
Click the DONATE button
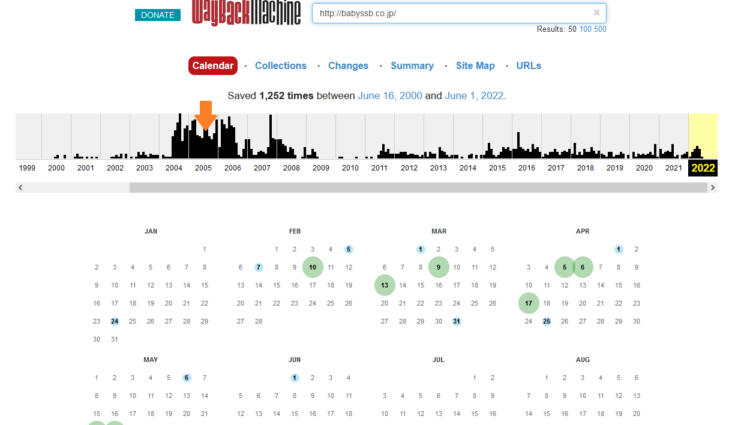click(157, 15)
